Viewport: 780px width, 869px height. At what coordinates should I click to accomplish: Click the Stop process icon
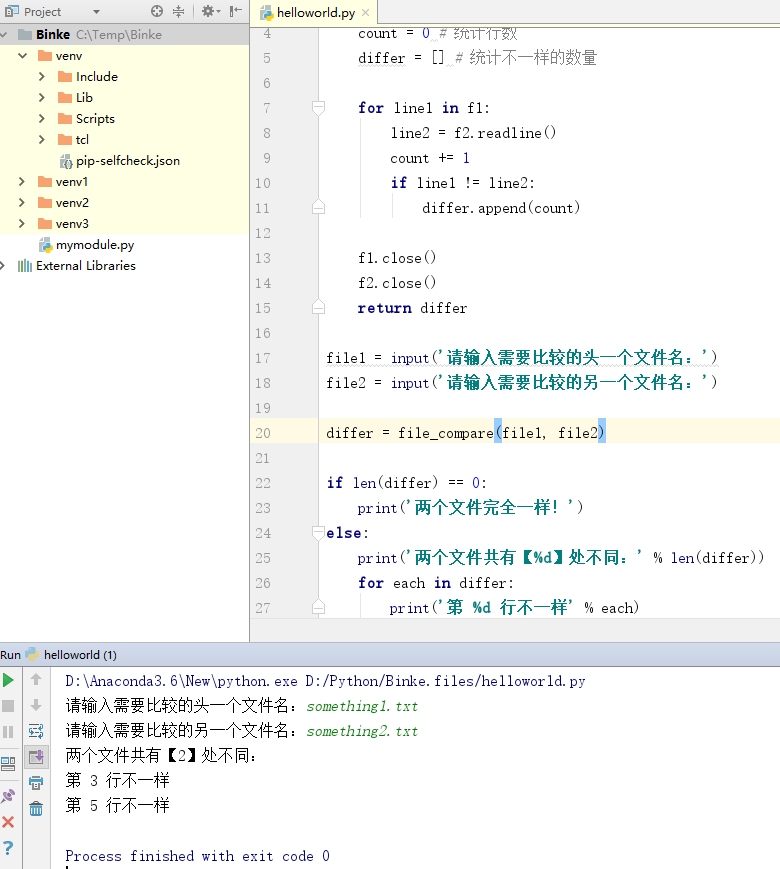(8, 706)
